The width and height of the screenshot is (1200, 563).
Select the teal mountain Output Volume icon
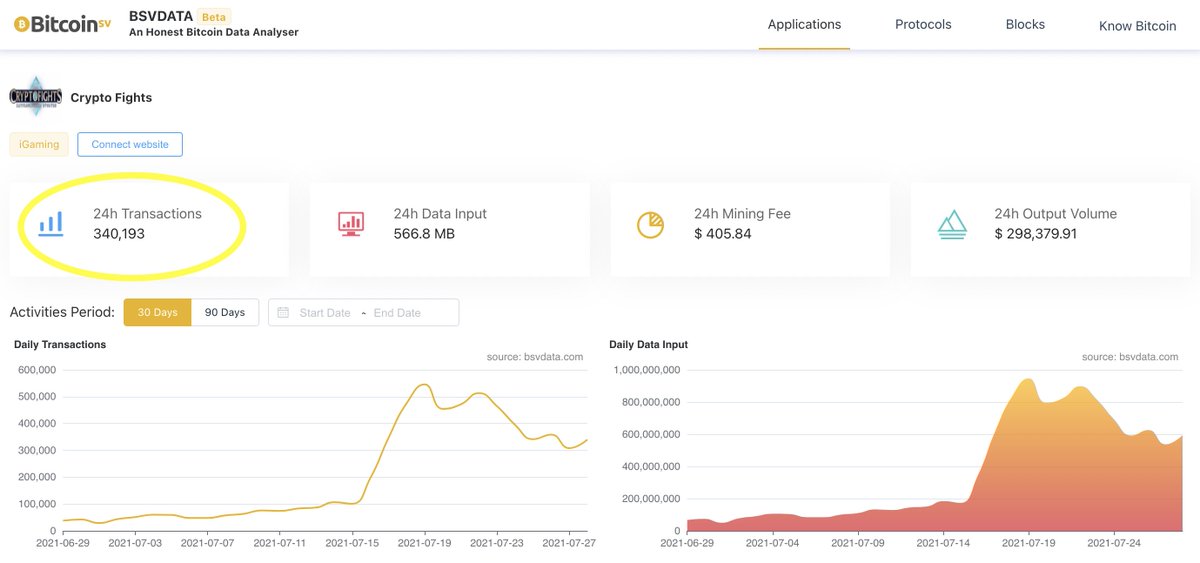coord(951,224)
